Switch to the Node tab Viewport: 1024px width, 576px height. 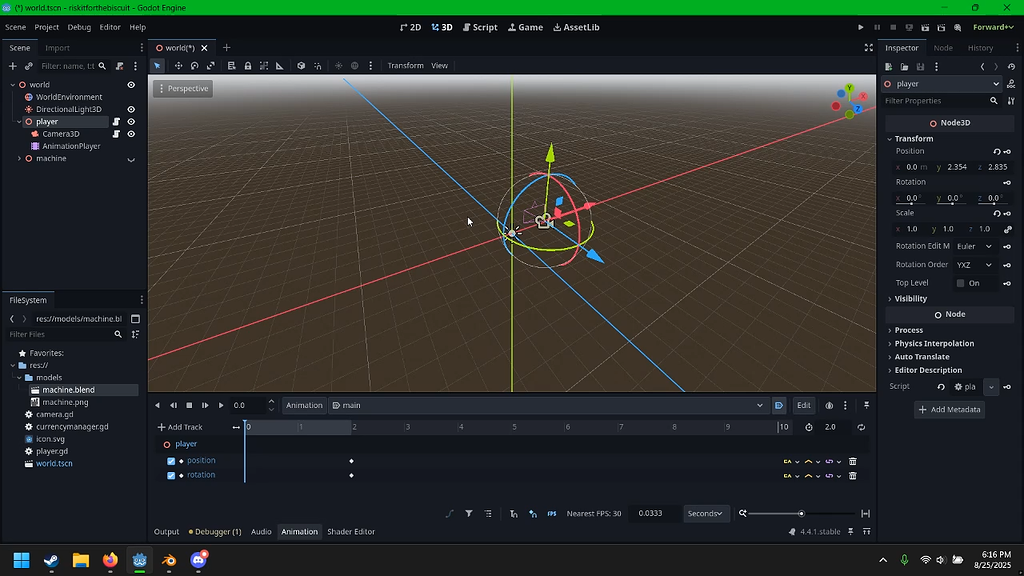(x=943, y=48)
